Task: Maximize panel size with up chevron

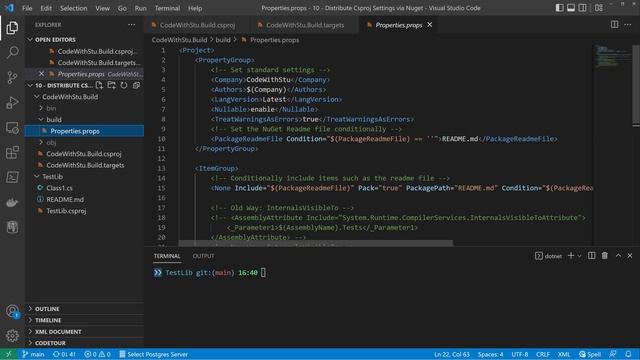Action: (x=618, y=256)
